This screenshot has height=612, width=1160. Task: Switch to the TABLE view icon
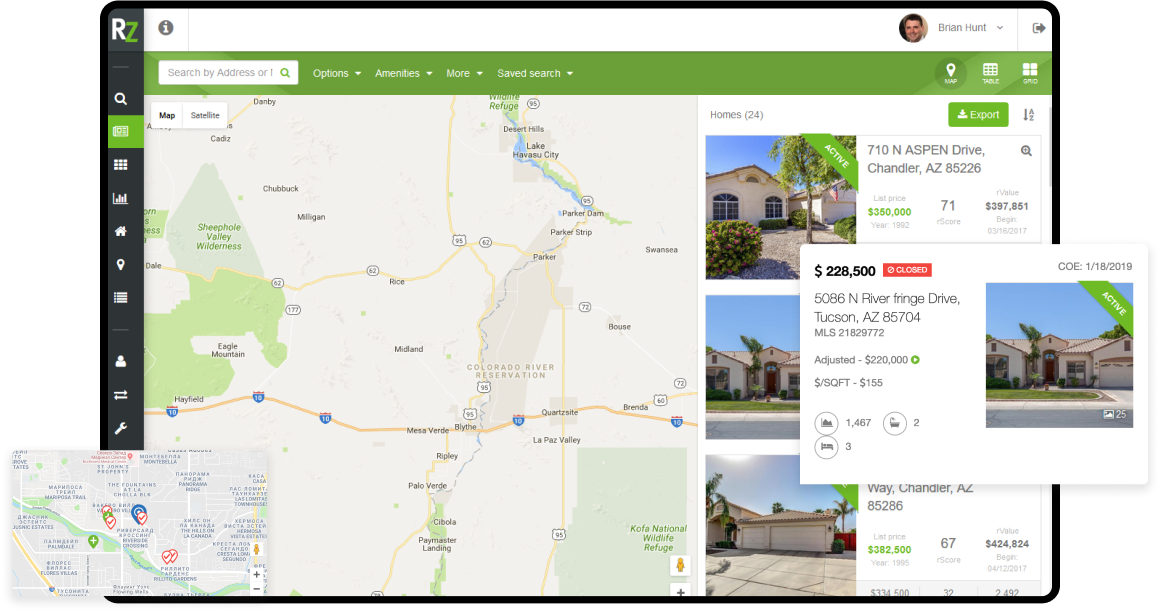990,73
